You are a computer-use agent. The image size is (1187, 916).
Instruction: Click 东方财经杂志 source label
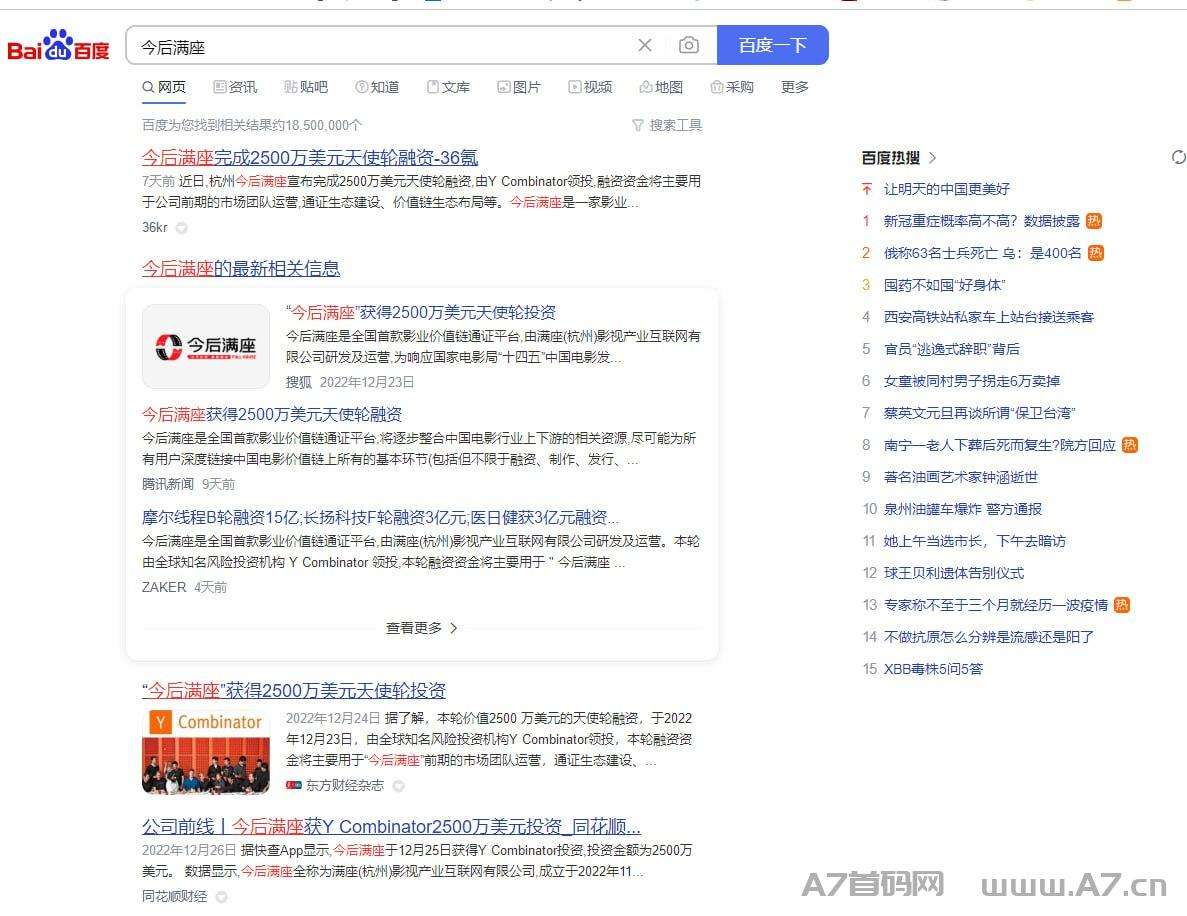[344, 786]
